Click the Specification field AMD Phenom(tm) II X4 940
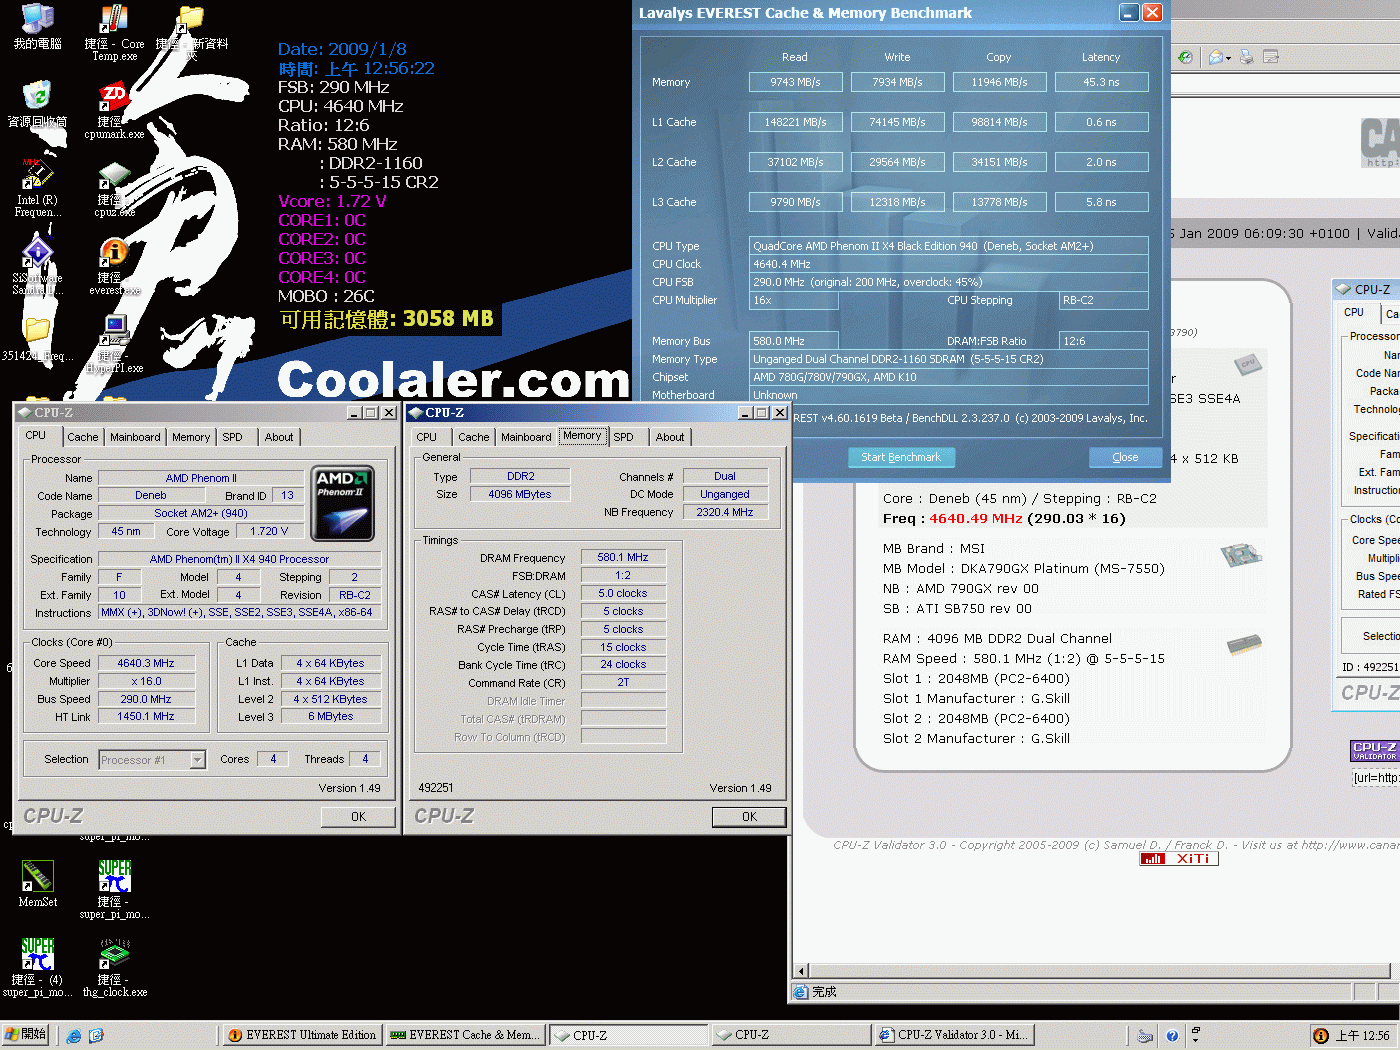This screenshot has width=1400, height=1050. (x=239, y=559)
